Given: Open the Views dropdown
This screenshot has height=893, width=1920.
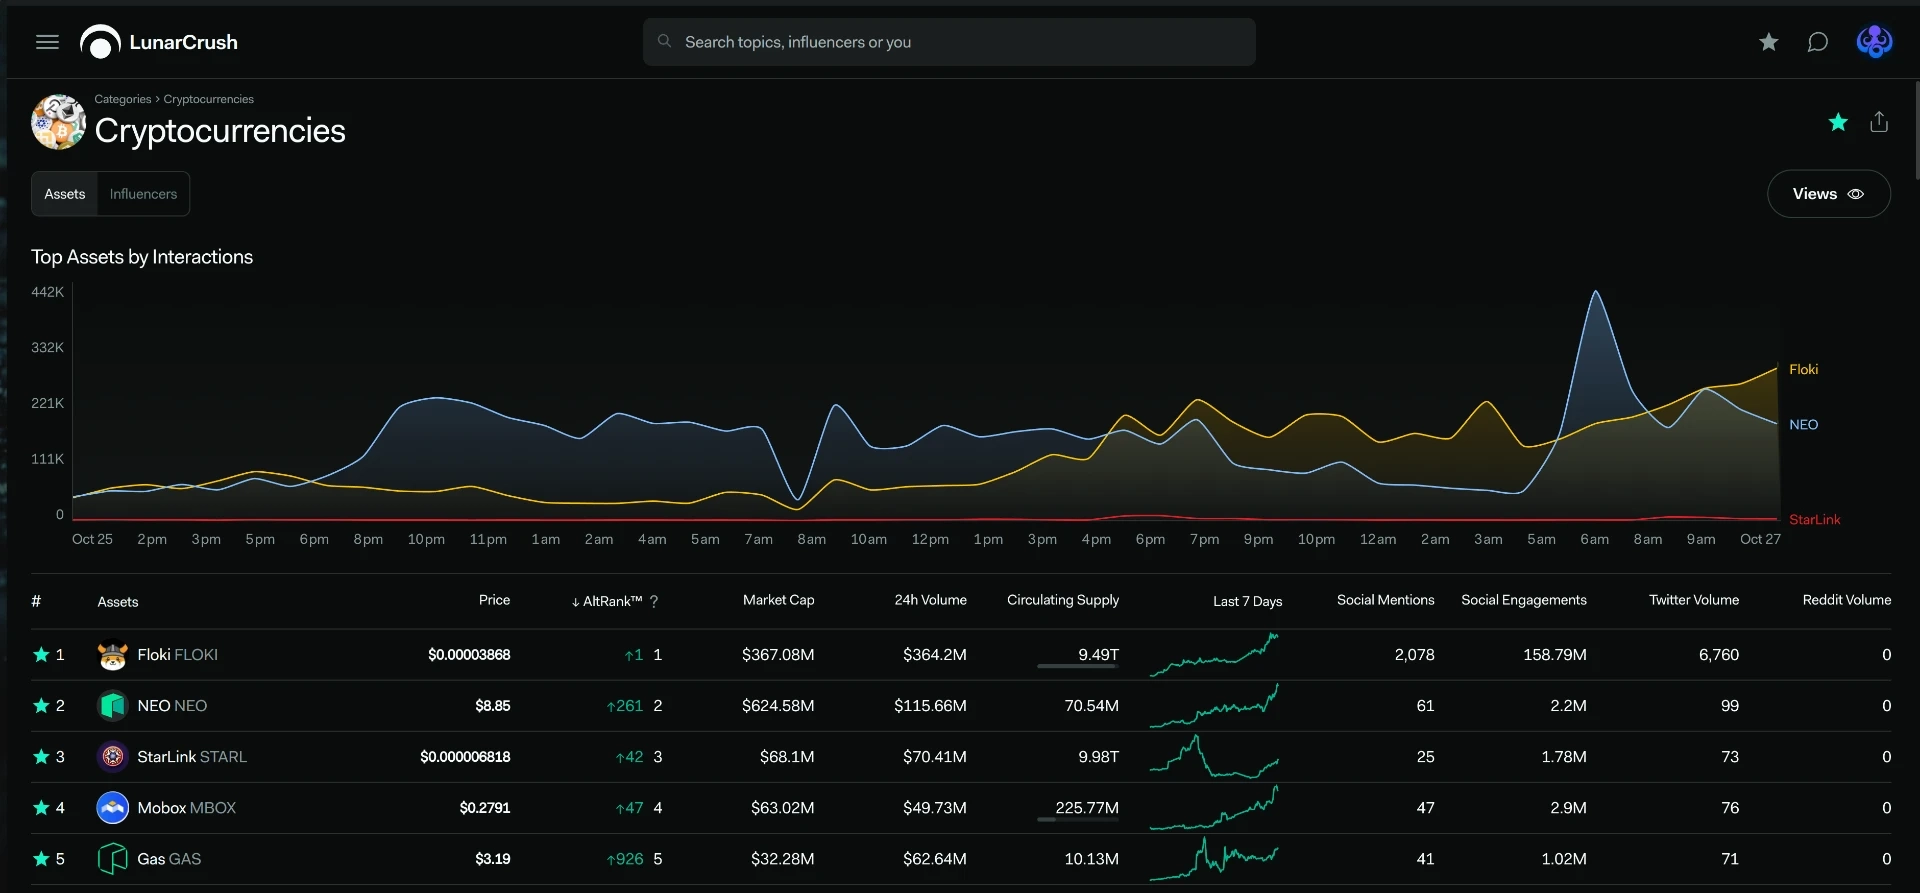Looking at the screenshot, I should [1828, 194].
